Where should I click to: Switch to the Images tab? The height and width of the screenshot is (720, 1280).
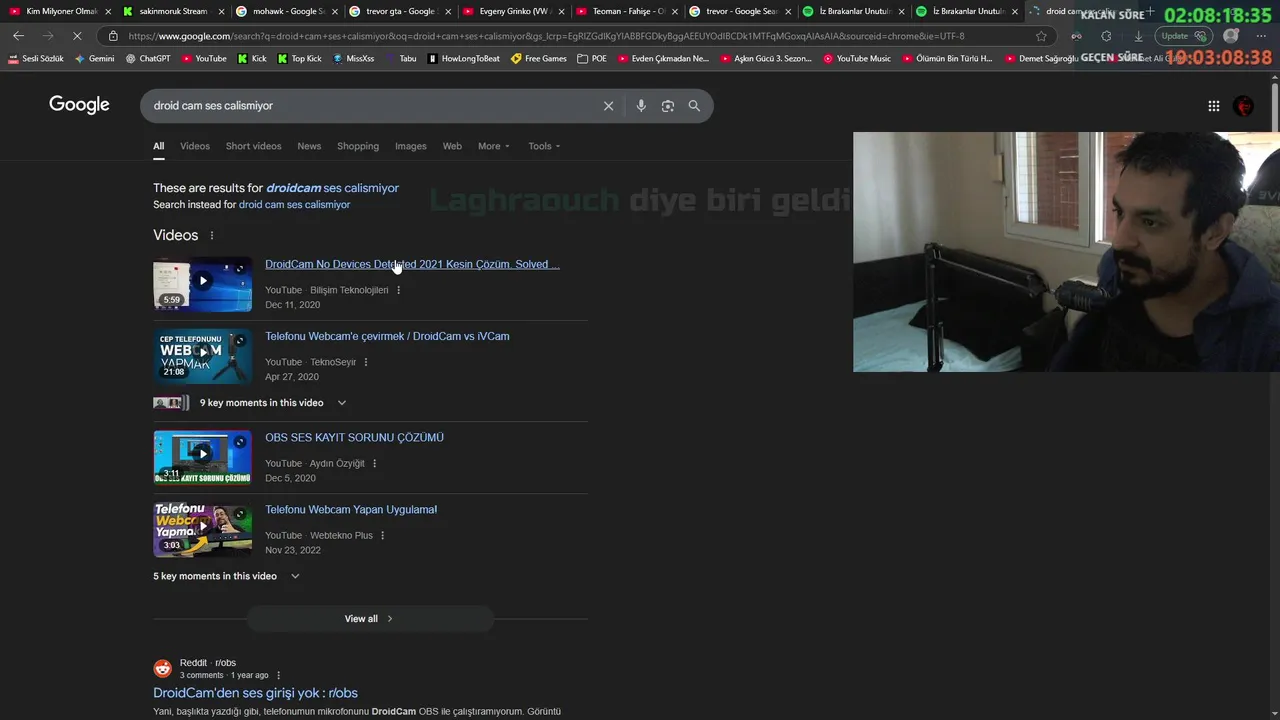coord(410,146)
